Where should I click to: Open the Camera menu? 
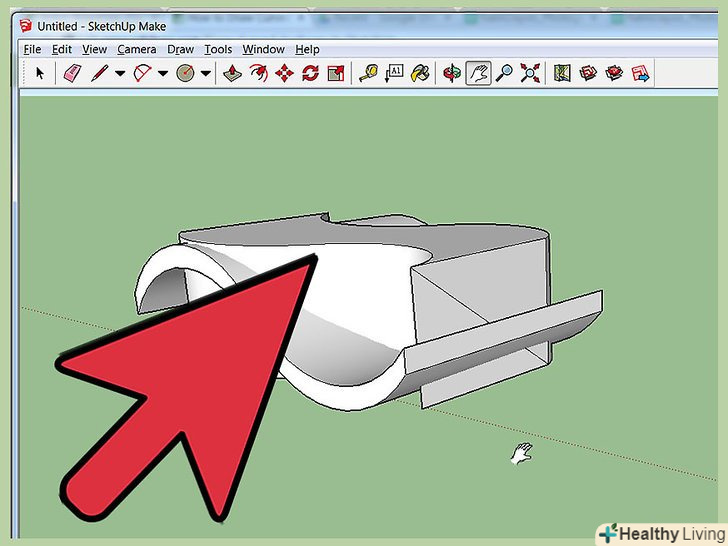(x=136, y=49)
